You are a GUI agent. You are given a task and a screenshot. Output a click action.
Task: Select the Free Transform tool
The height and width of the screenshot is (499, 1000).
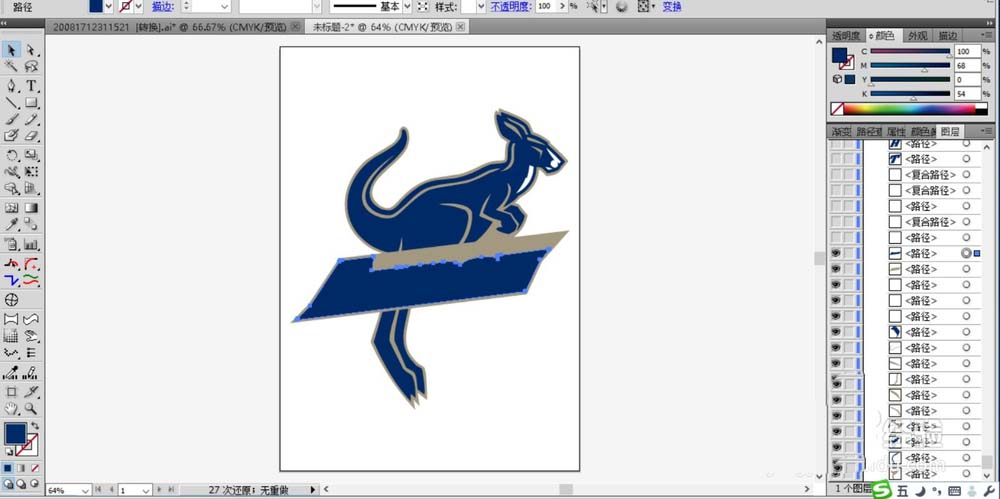[31, 172]
